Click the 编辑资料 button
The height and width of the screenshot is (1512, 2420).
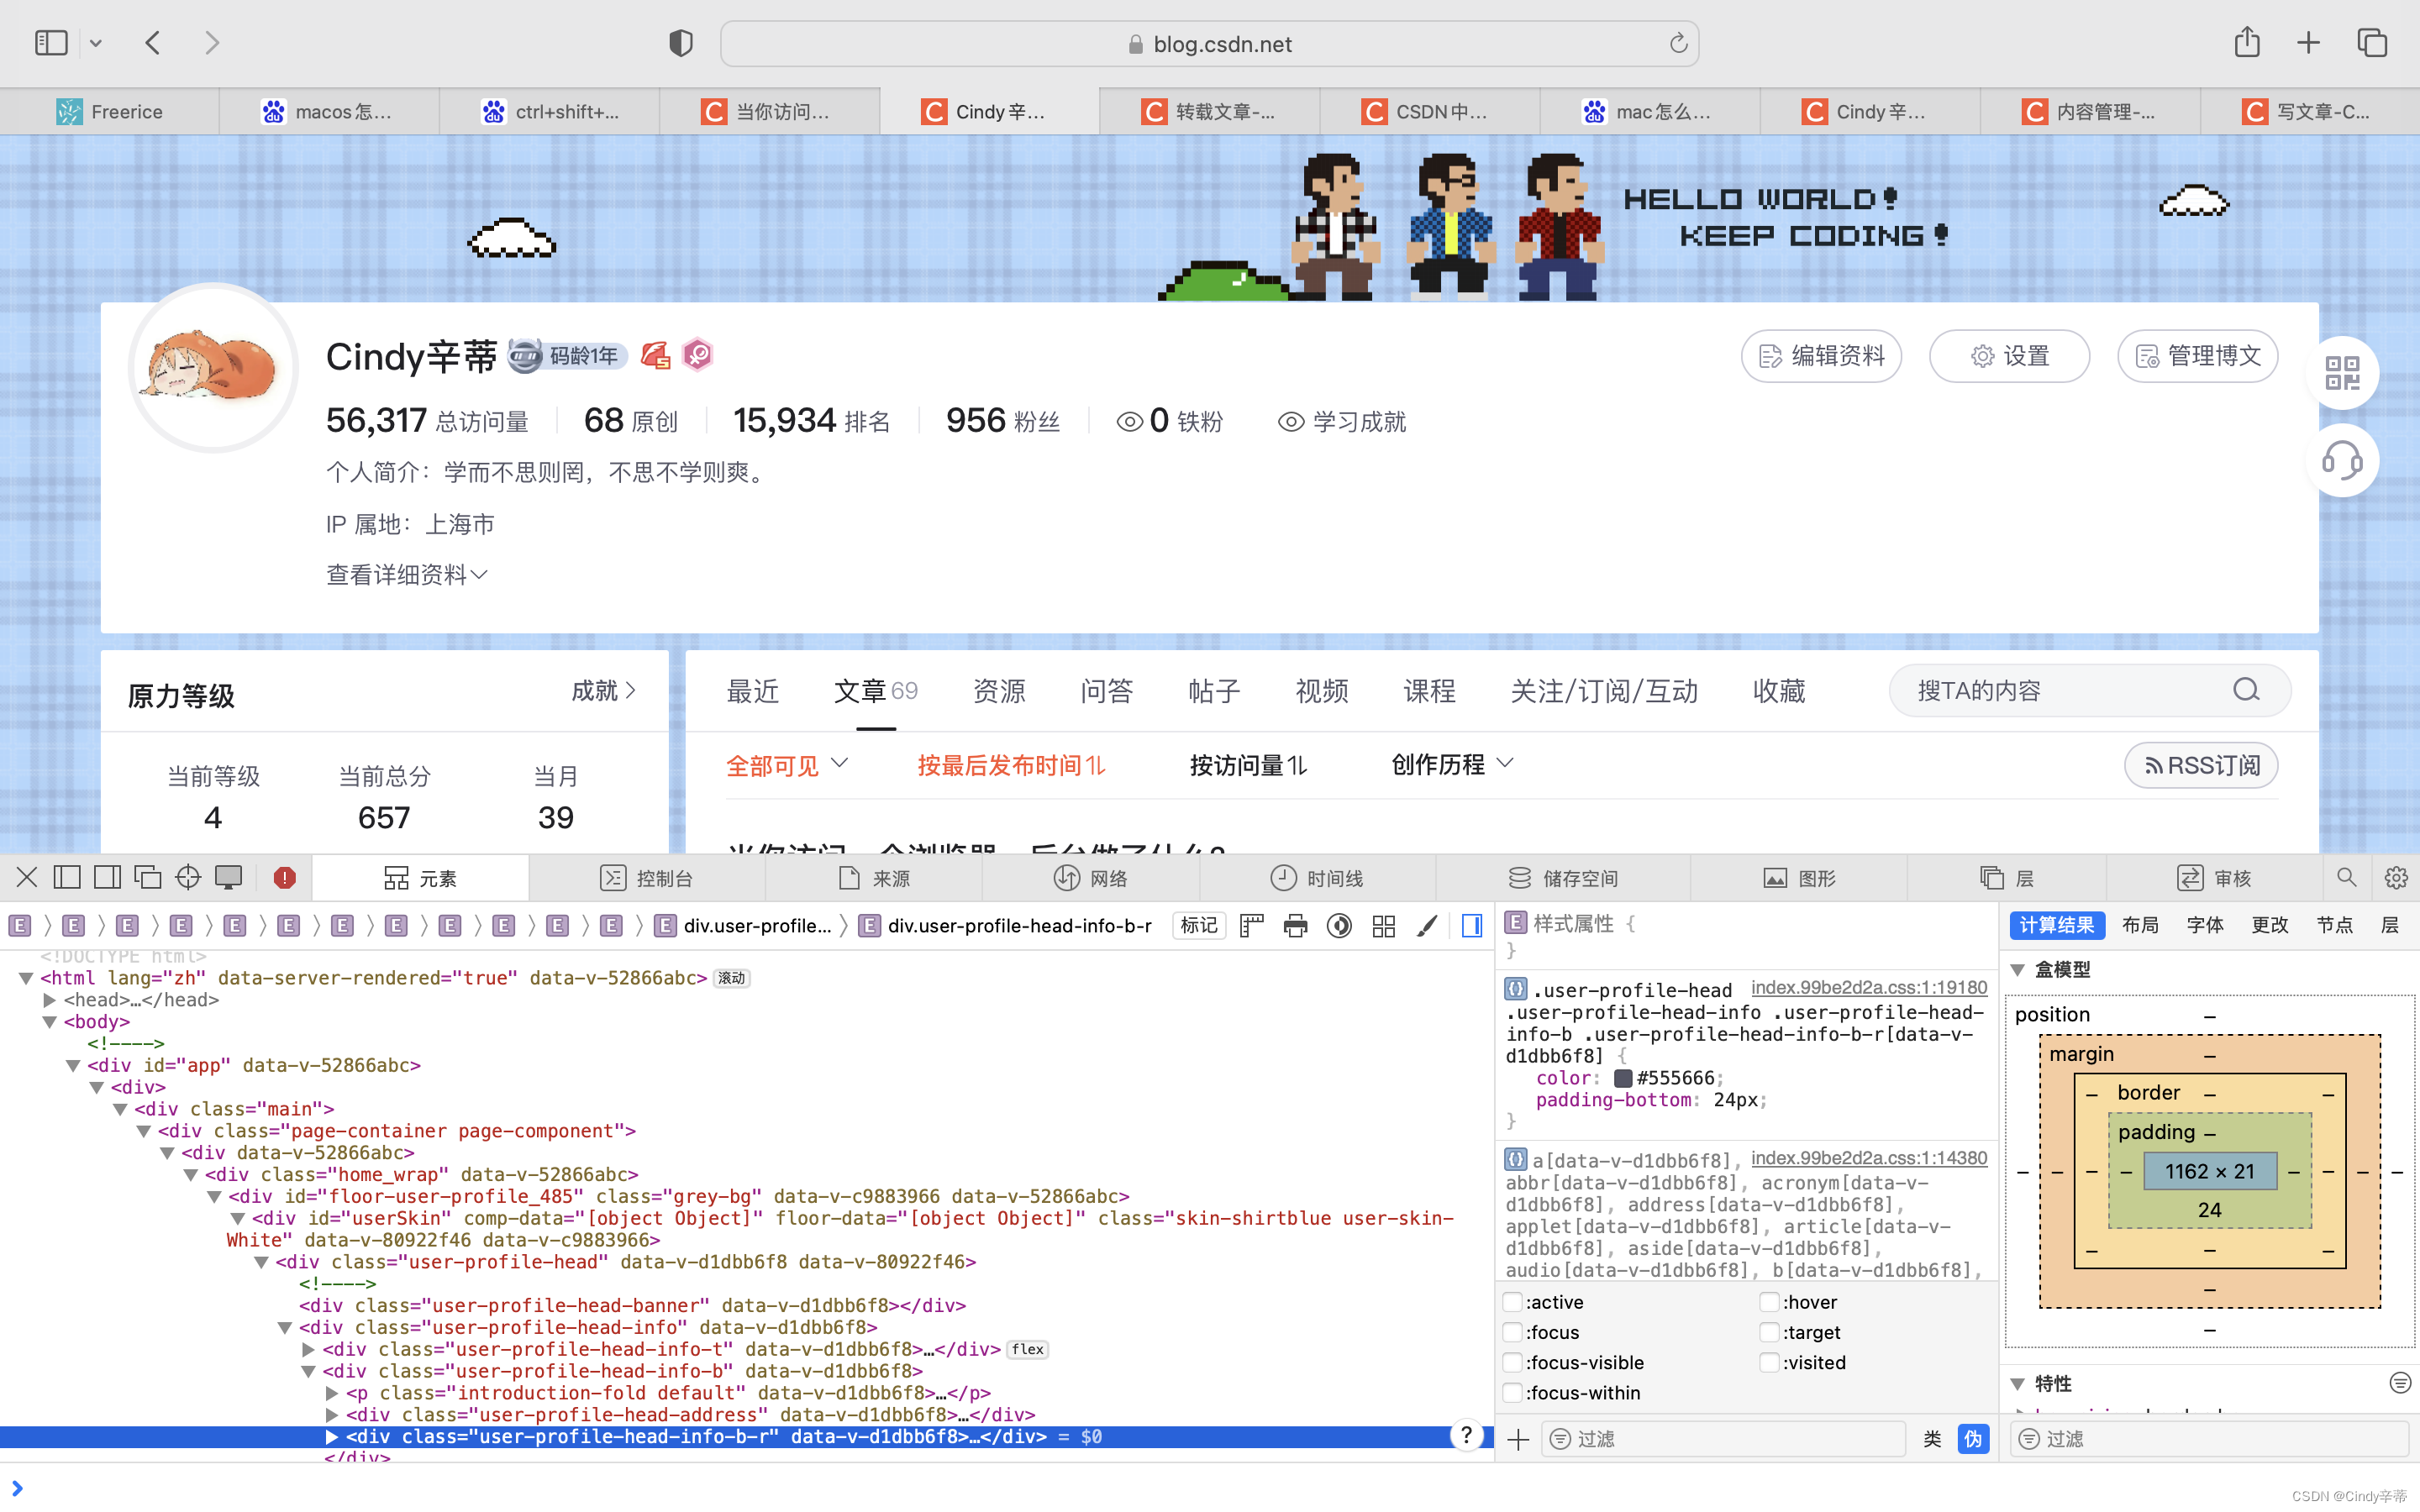tap(1821, 356)
